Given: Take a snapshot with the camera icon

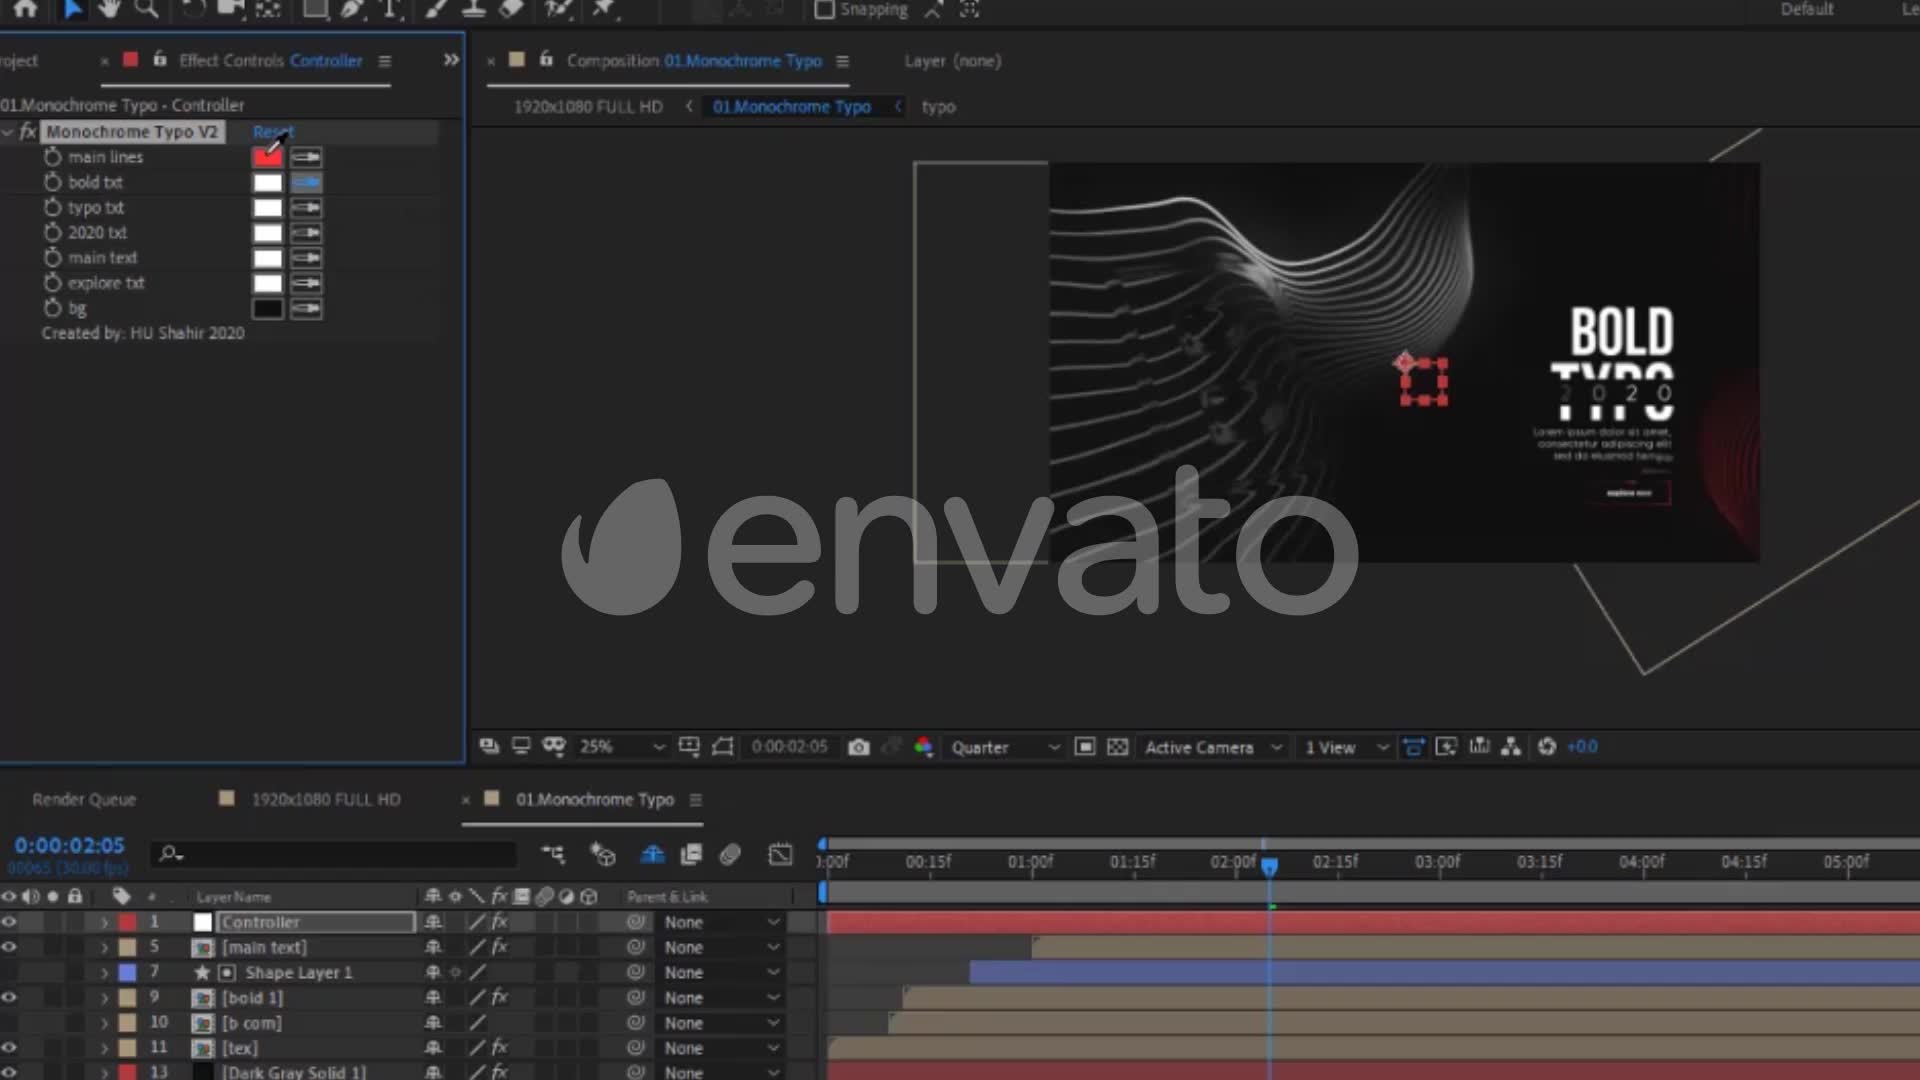Looking at the screenshot, I should pyautogui.click(x=858, y=747).
